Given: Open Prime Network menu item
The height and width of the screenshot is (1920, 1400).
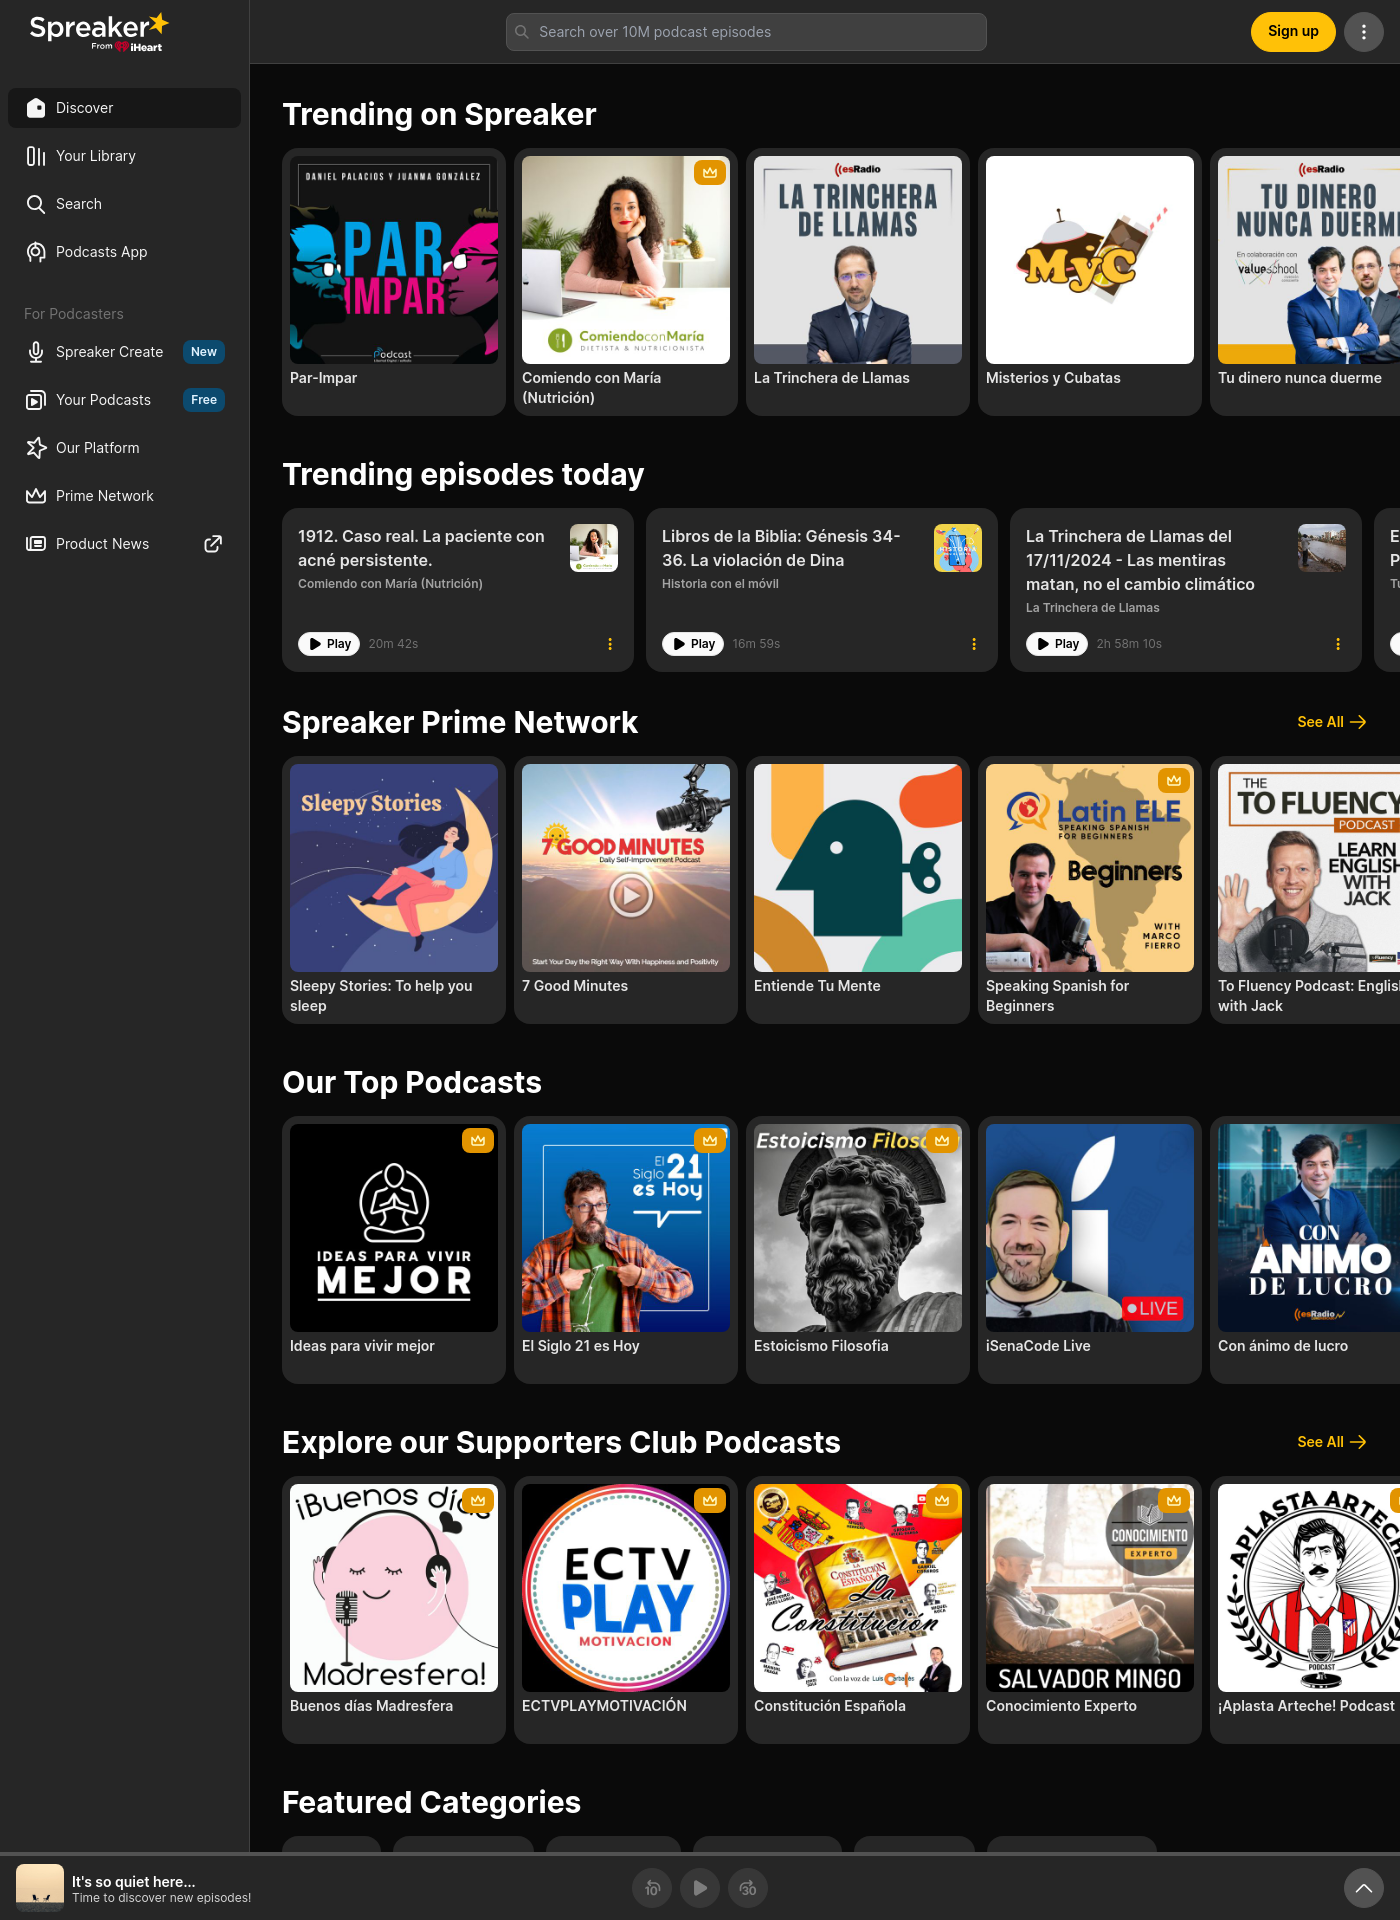Looking at the screenshot, I should tap(124, 496).
